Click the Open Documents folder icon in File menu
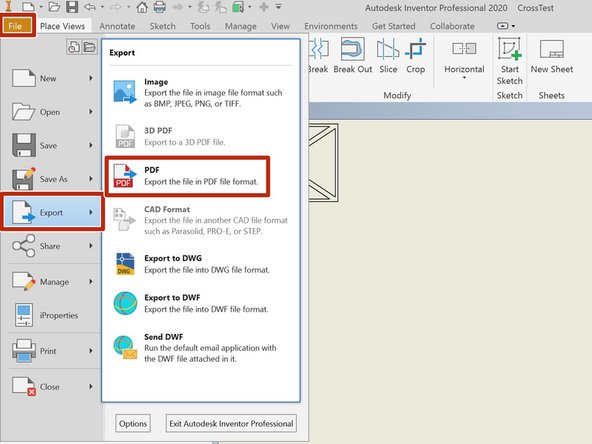The height and width of the screenshot is (444, 592). (x=89, y=47)
